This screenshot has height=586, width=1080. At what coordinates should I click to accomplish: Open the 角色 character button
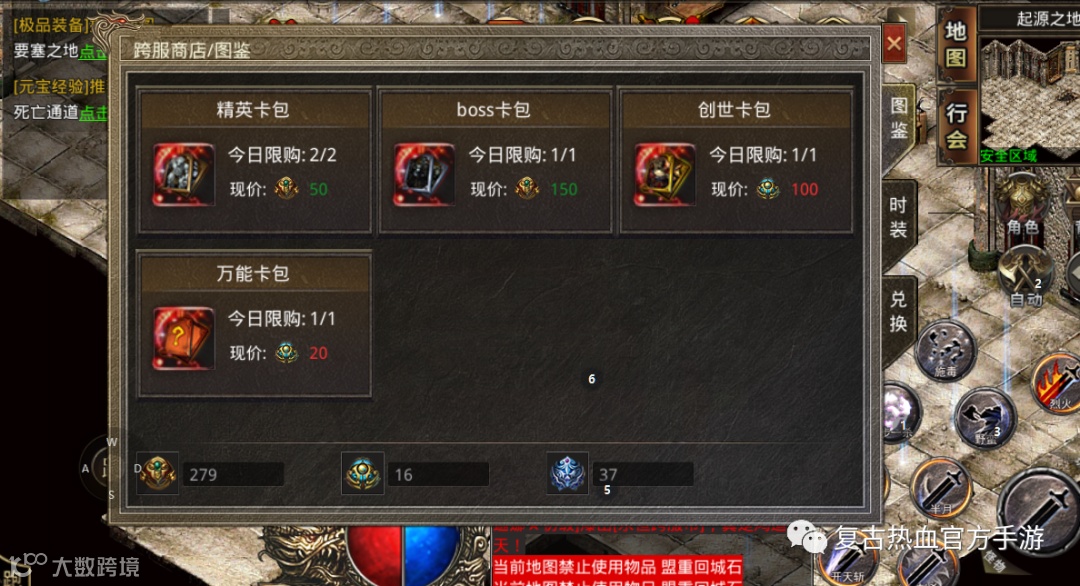1022,207
